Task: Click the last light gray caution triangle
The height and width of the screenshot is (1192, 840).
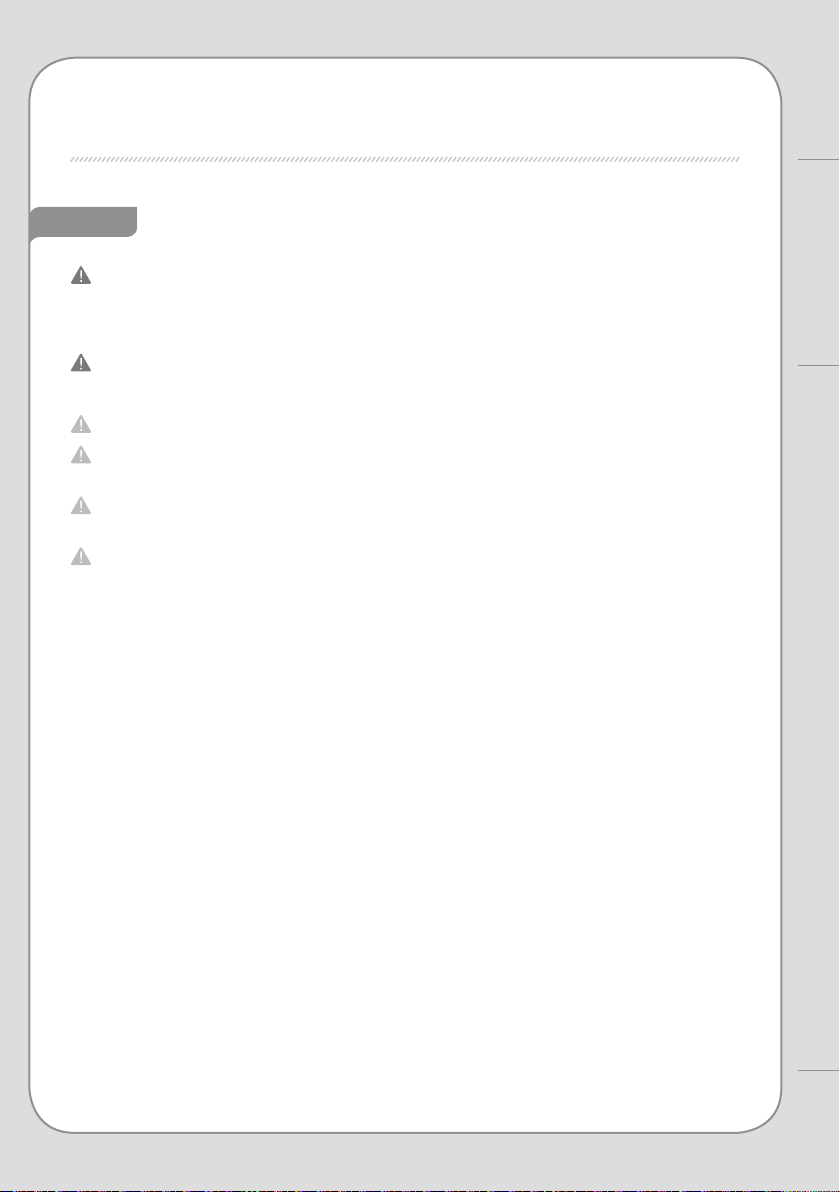Action: 81,556
